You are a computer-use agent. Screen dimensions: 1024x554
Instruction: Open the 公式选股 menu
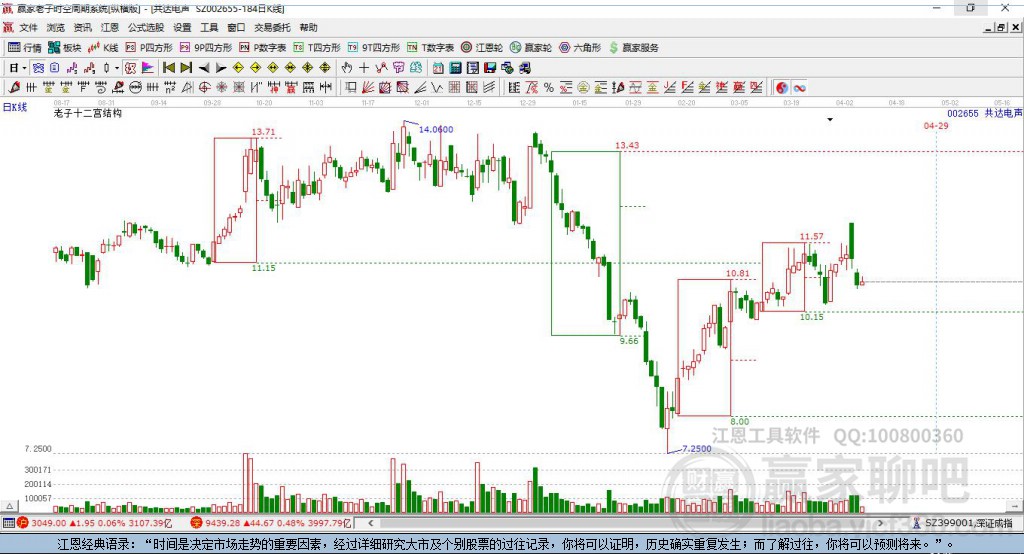[146, 27]
